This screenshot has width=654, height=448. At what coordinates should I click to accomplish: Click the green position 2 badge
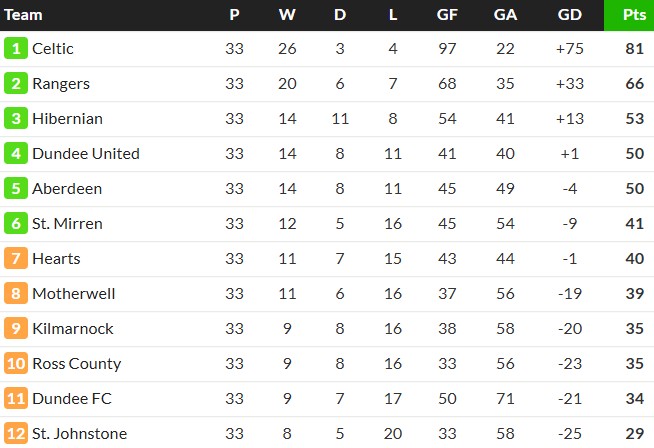pos(16,83)
